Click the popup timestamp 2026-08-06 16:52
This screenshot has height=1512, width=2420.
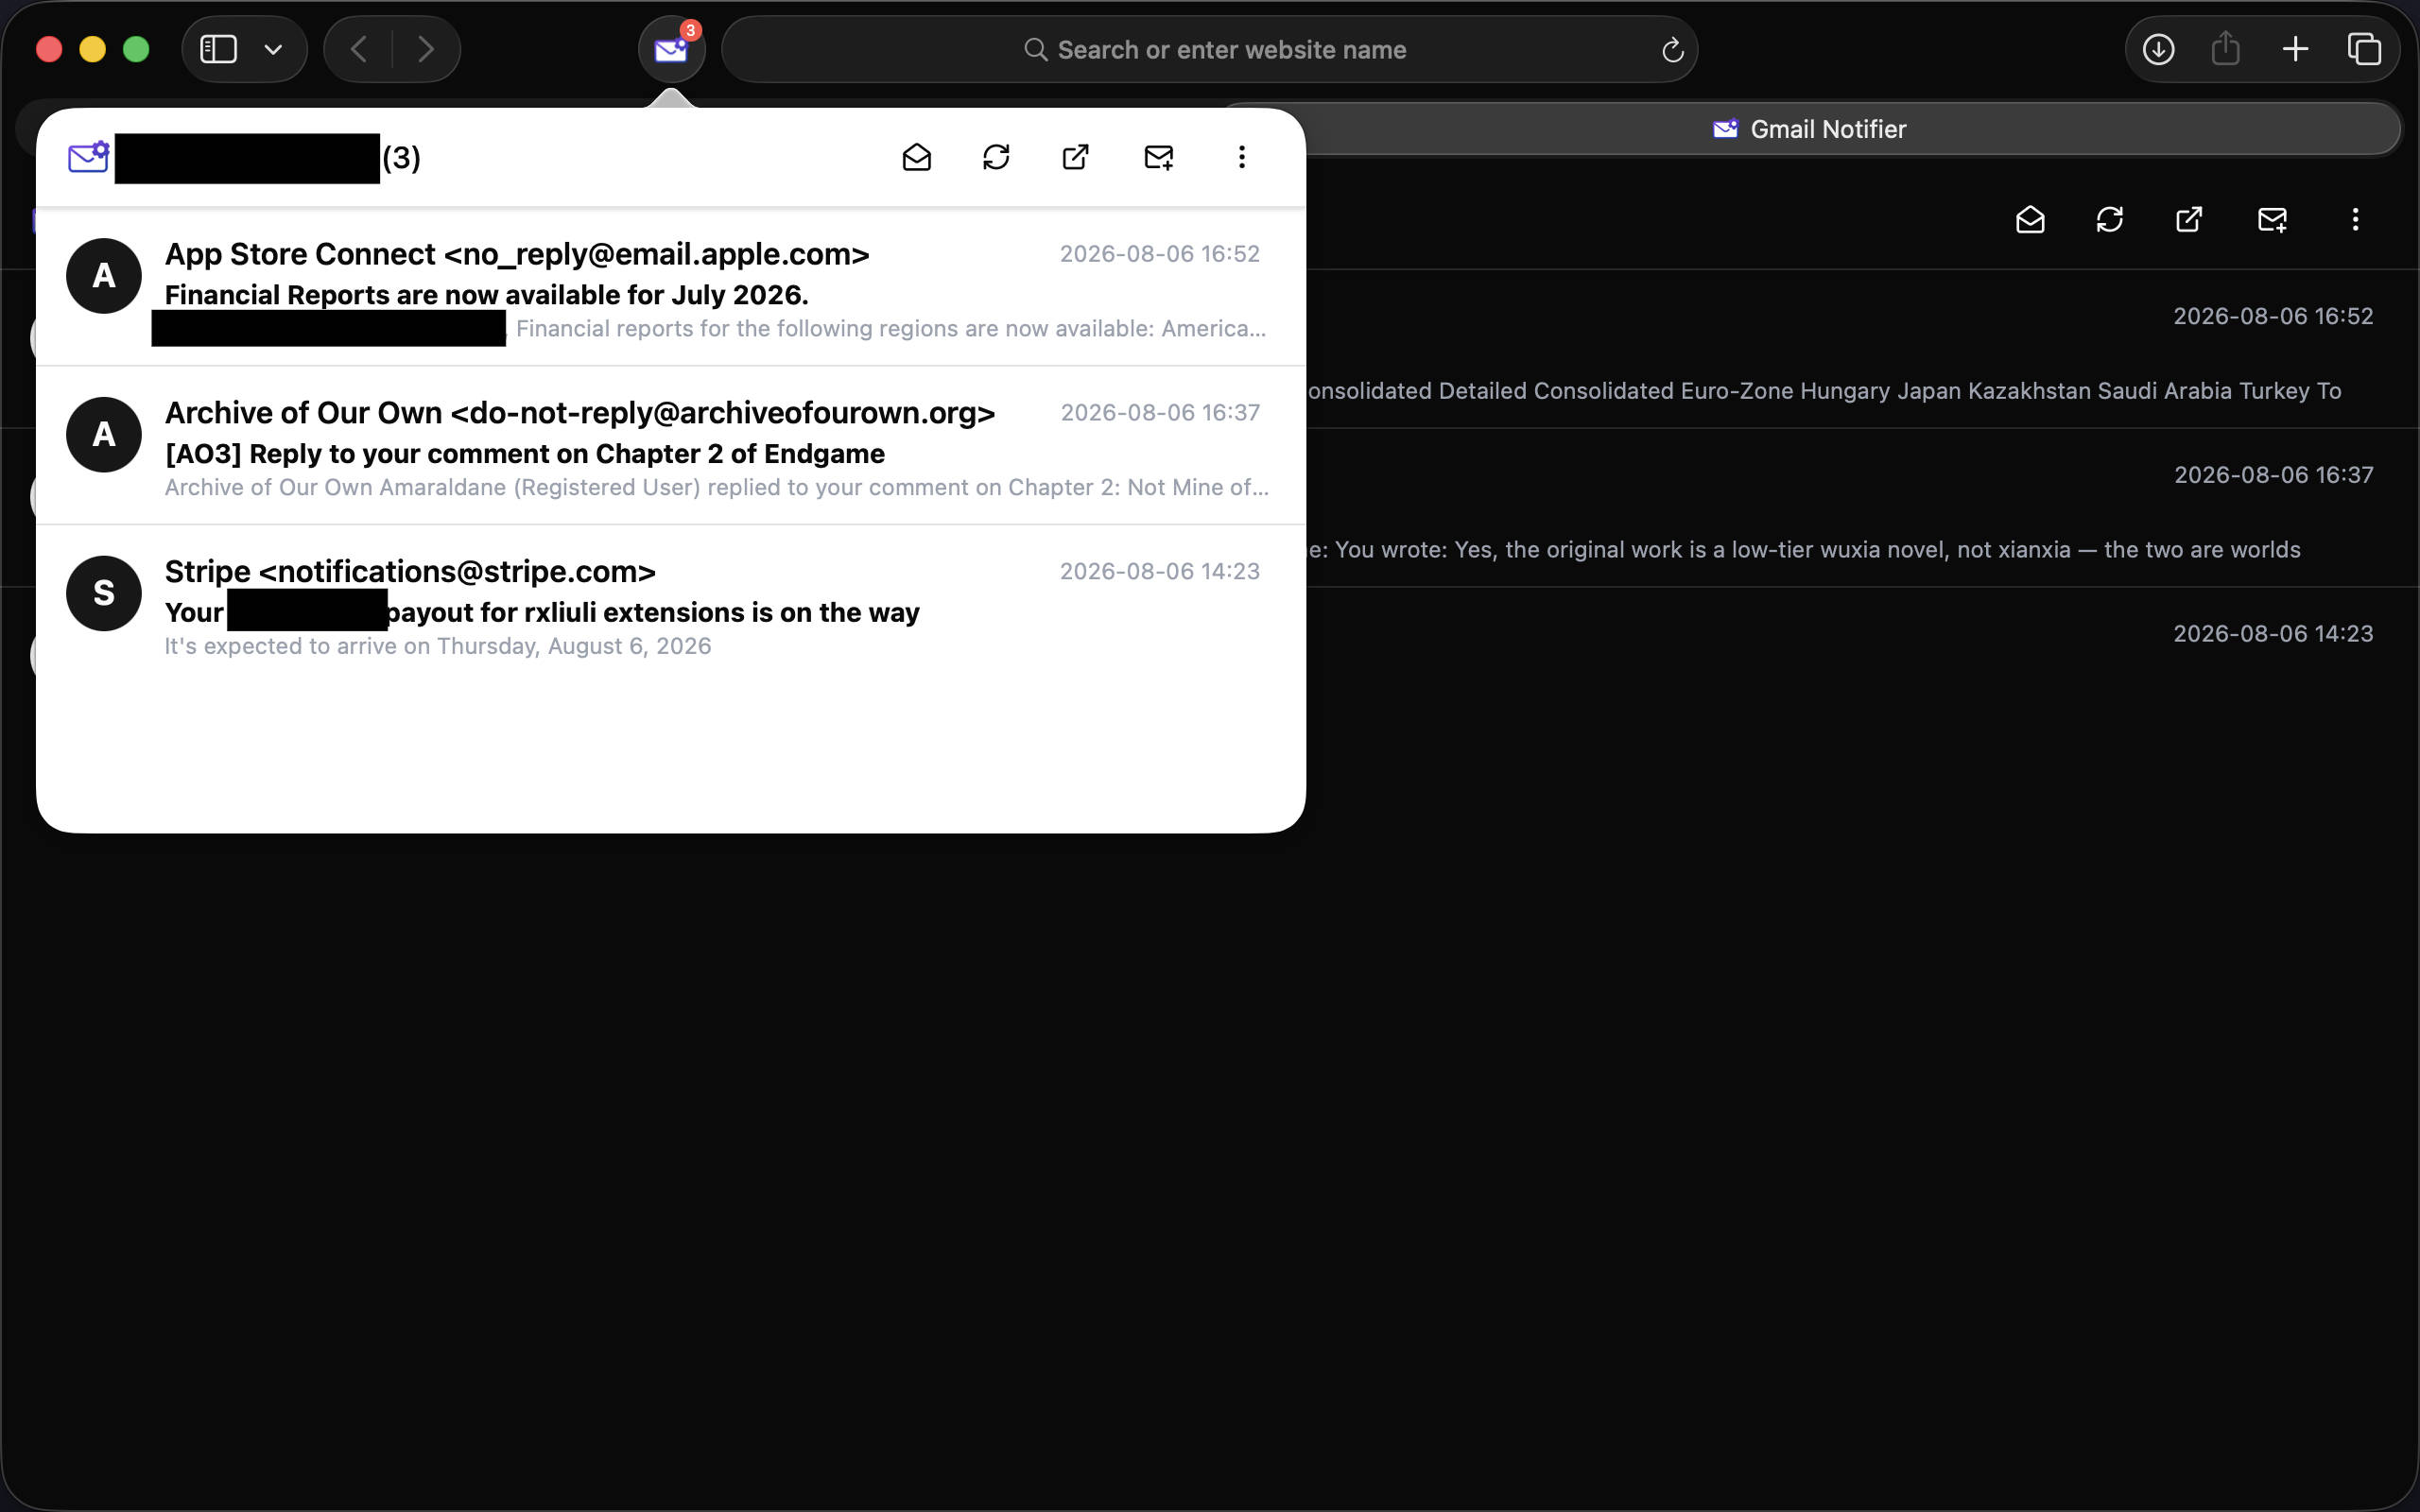1160,254
